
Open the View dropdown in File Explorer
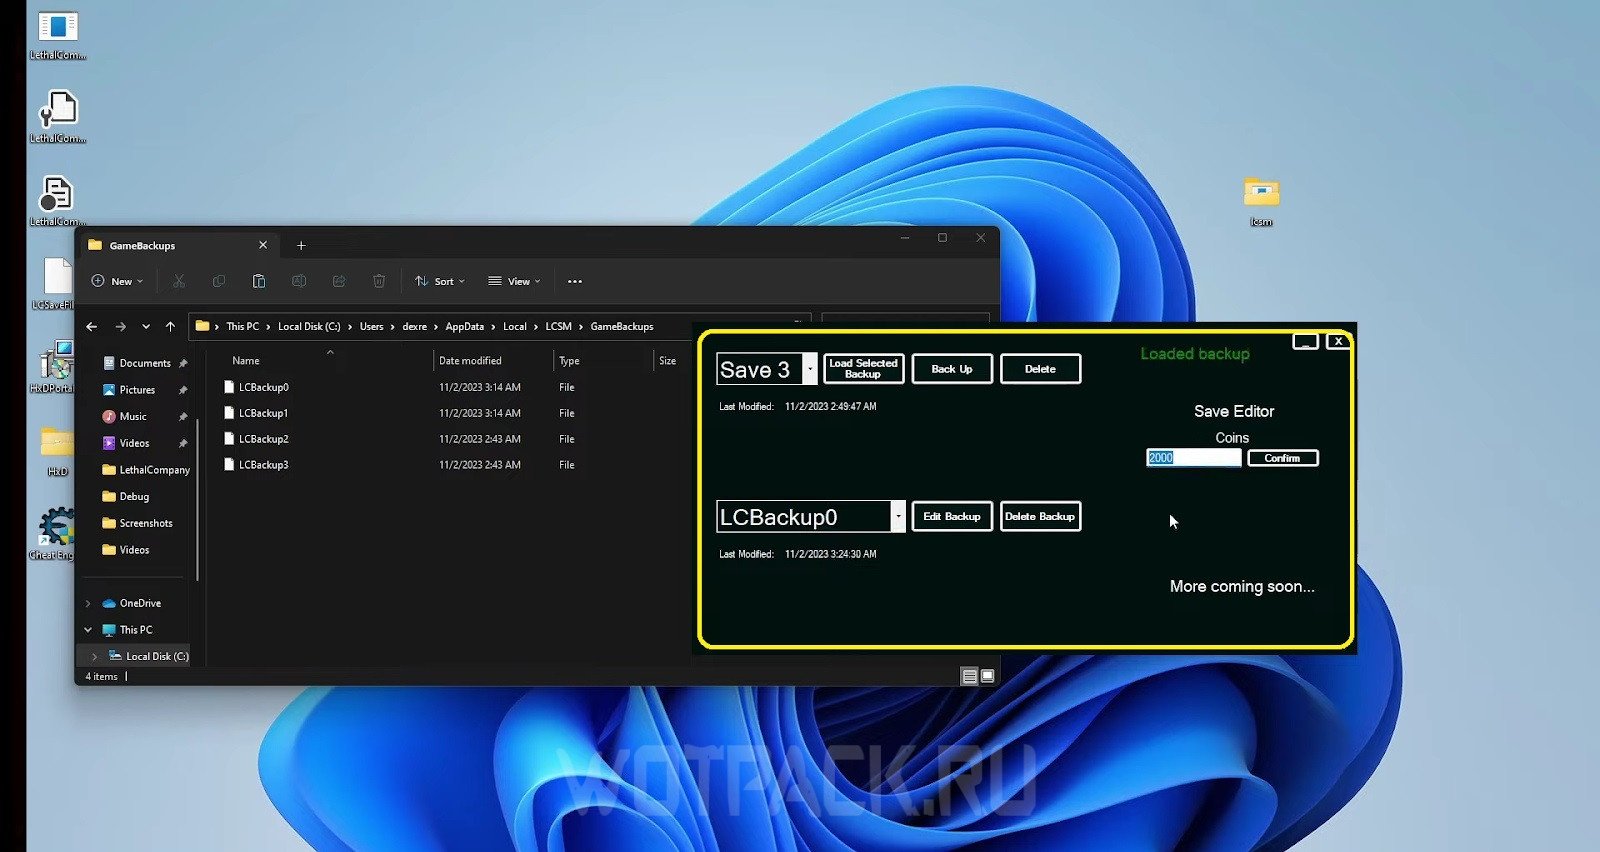514,281
